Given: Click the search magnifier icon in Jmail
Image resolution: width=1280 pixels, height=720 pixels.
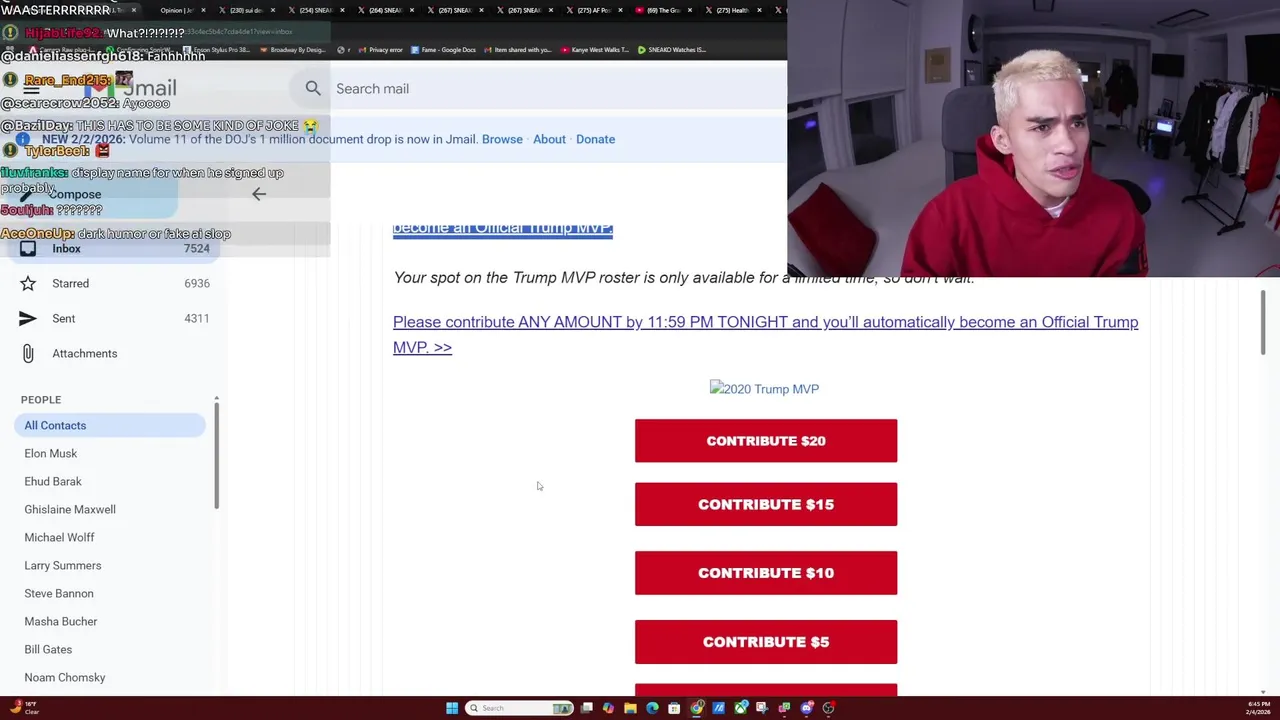Looking at the screenshot, I should coord(313,89).
